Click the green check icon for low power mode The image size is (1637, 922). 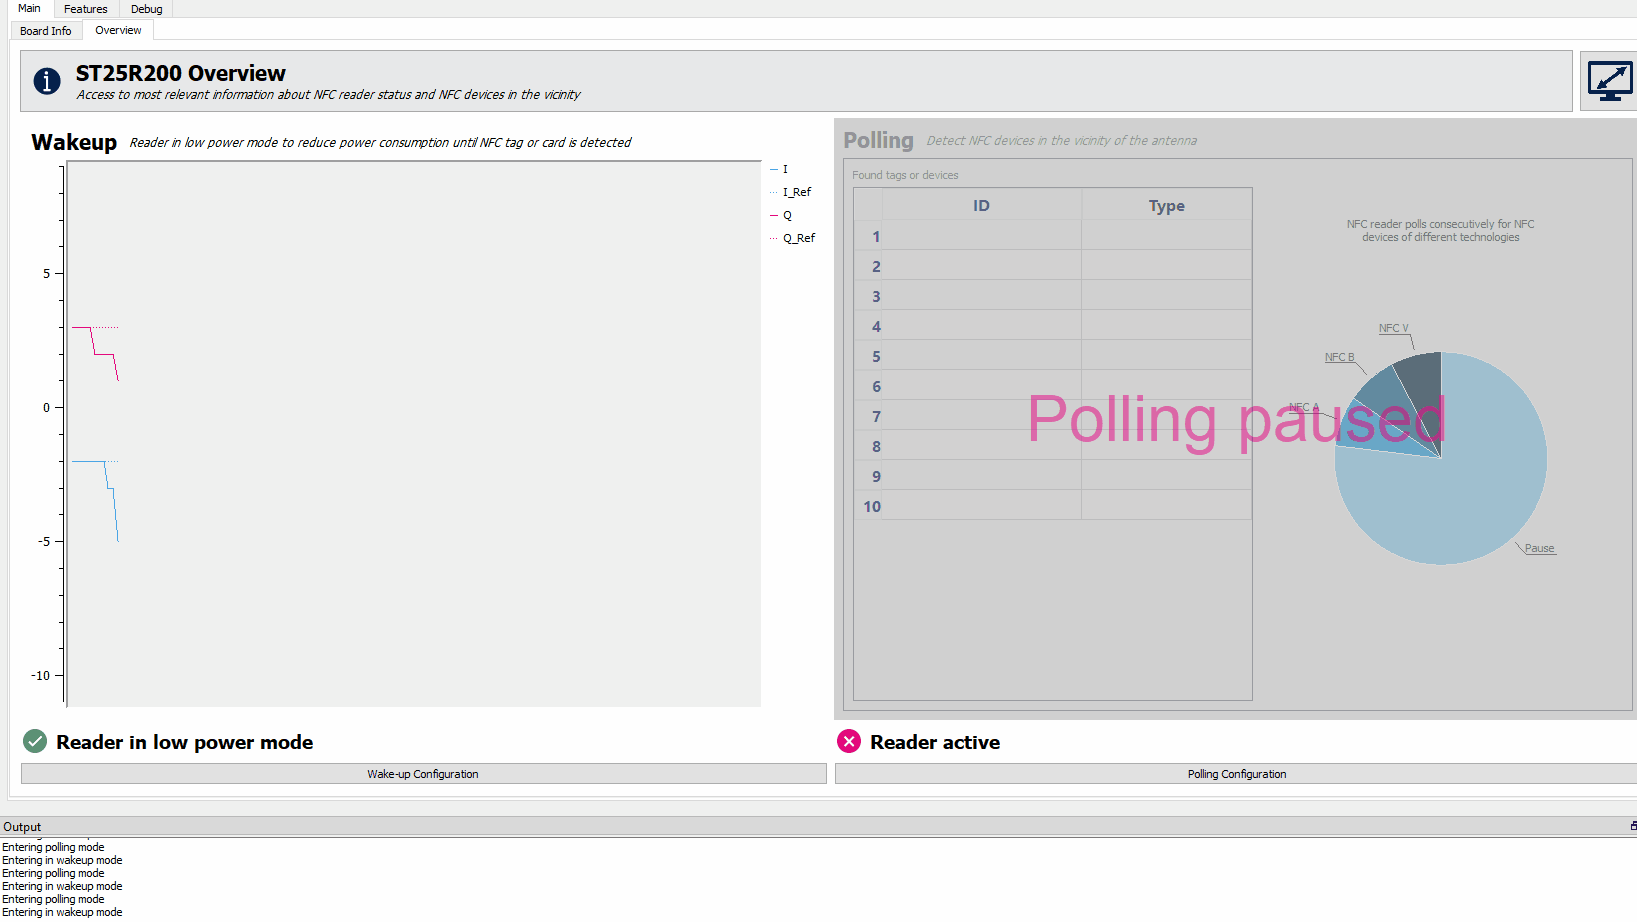coord(35,741)
